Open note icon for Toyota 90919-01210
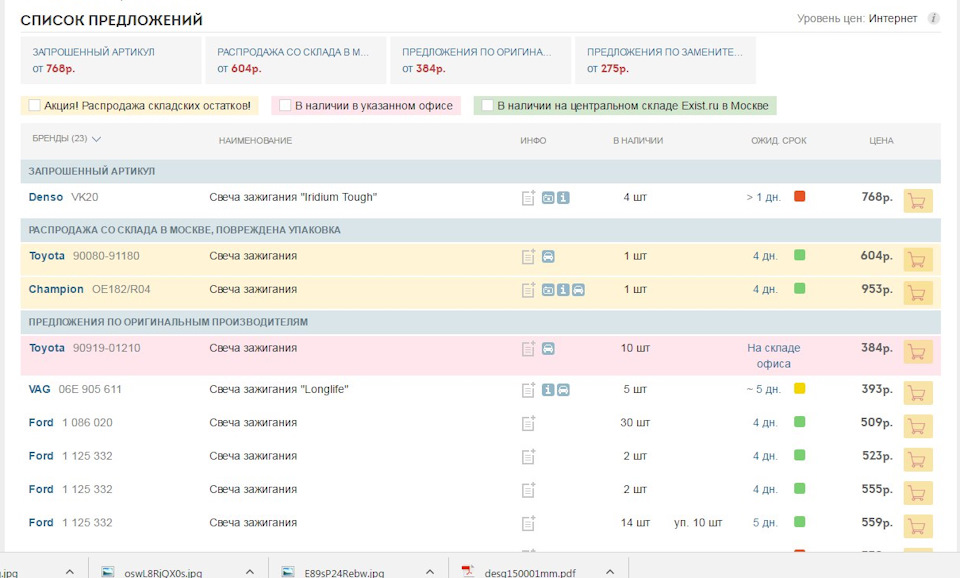The image size is (960, 578). coord(528,348)
